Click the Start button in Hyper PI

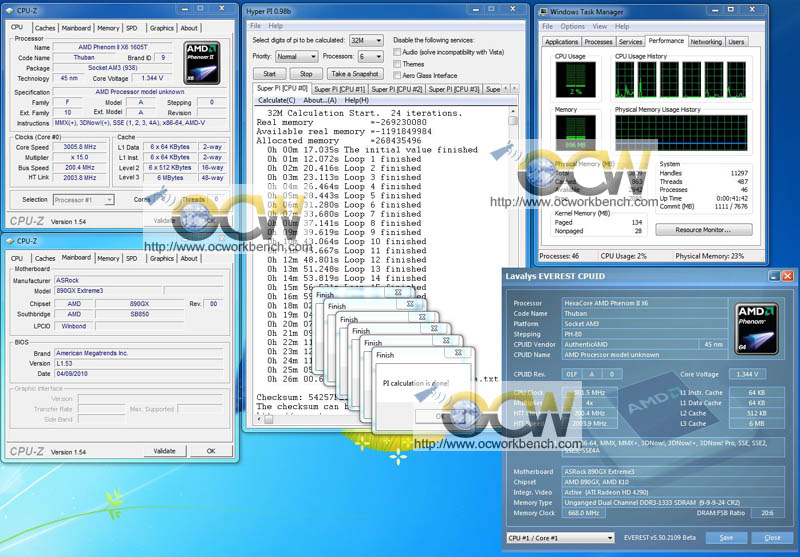(269, 74)
